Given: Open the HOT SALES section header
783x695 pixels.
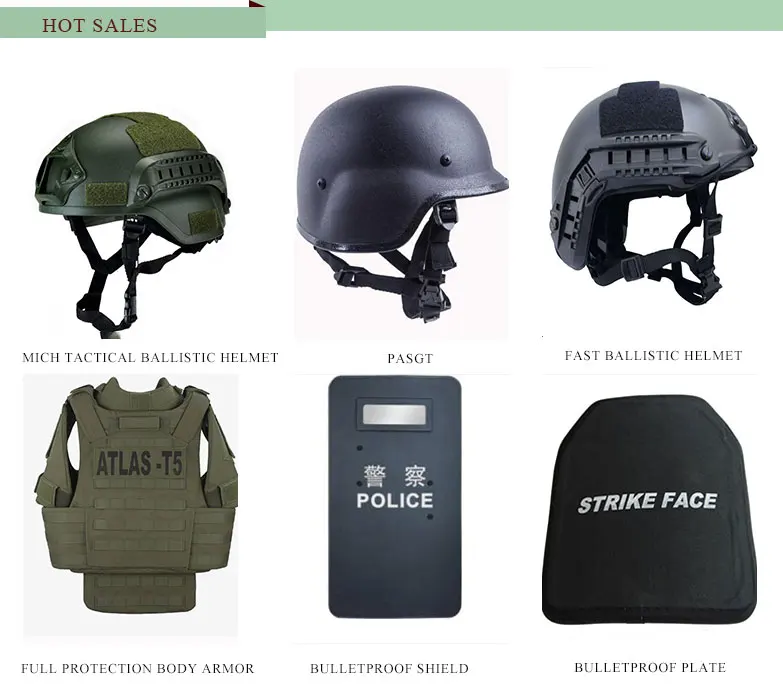Looking at the screenshot, I should tap(99, 25).
